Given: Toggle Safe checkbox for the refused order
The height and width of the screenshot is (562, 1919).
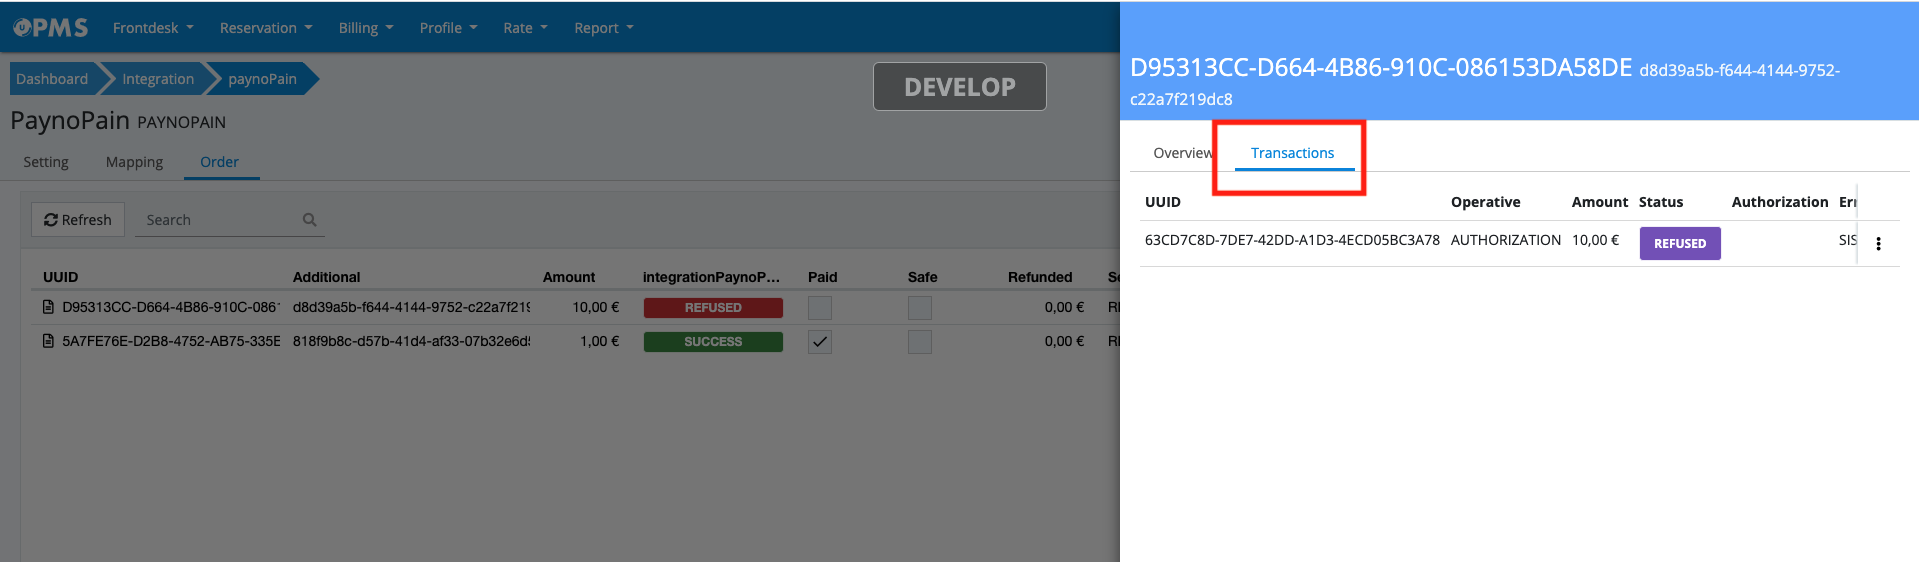Looking at the screenshot, I should click(x=920, y=308).
